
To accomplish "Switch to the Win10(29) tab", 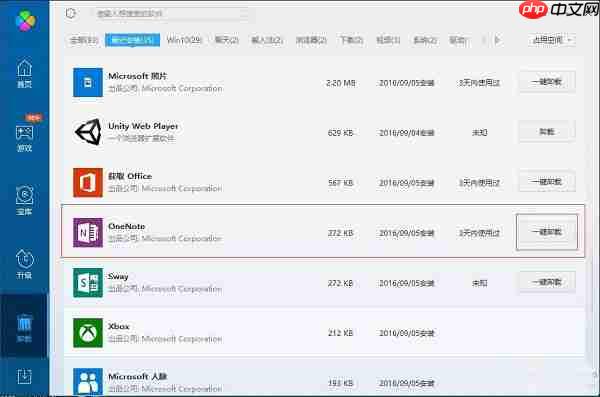I will (184, 40).
